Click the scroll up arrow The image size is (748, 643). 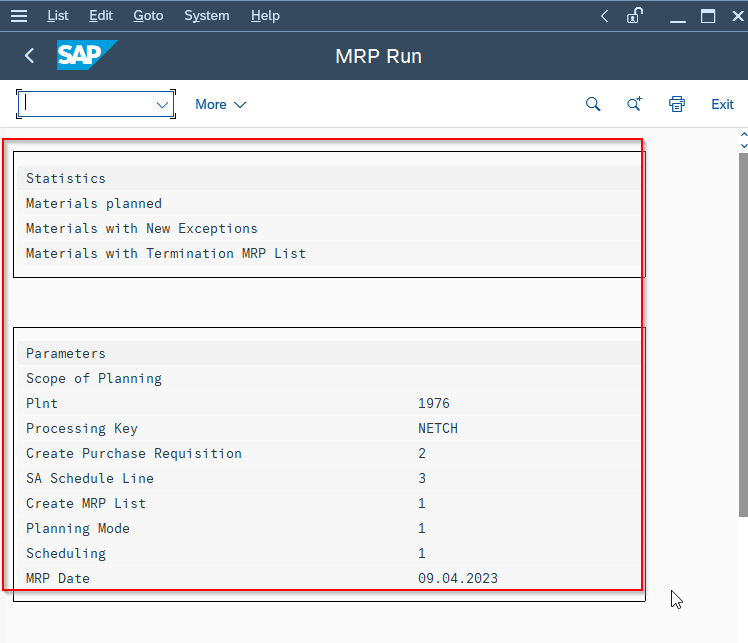744,135
